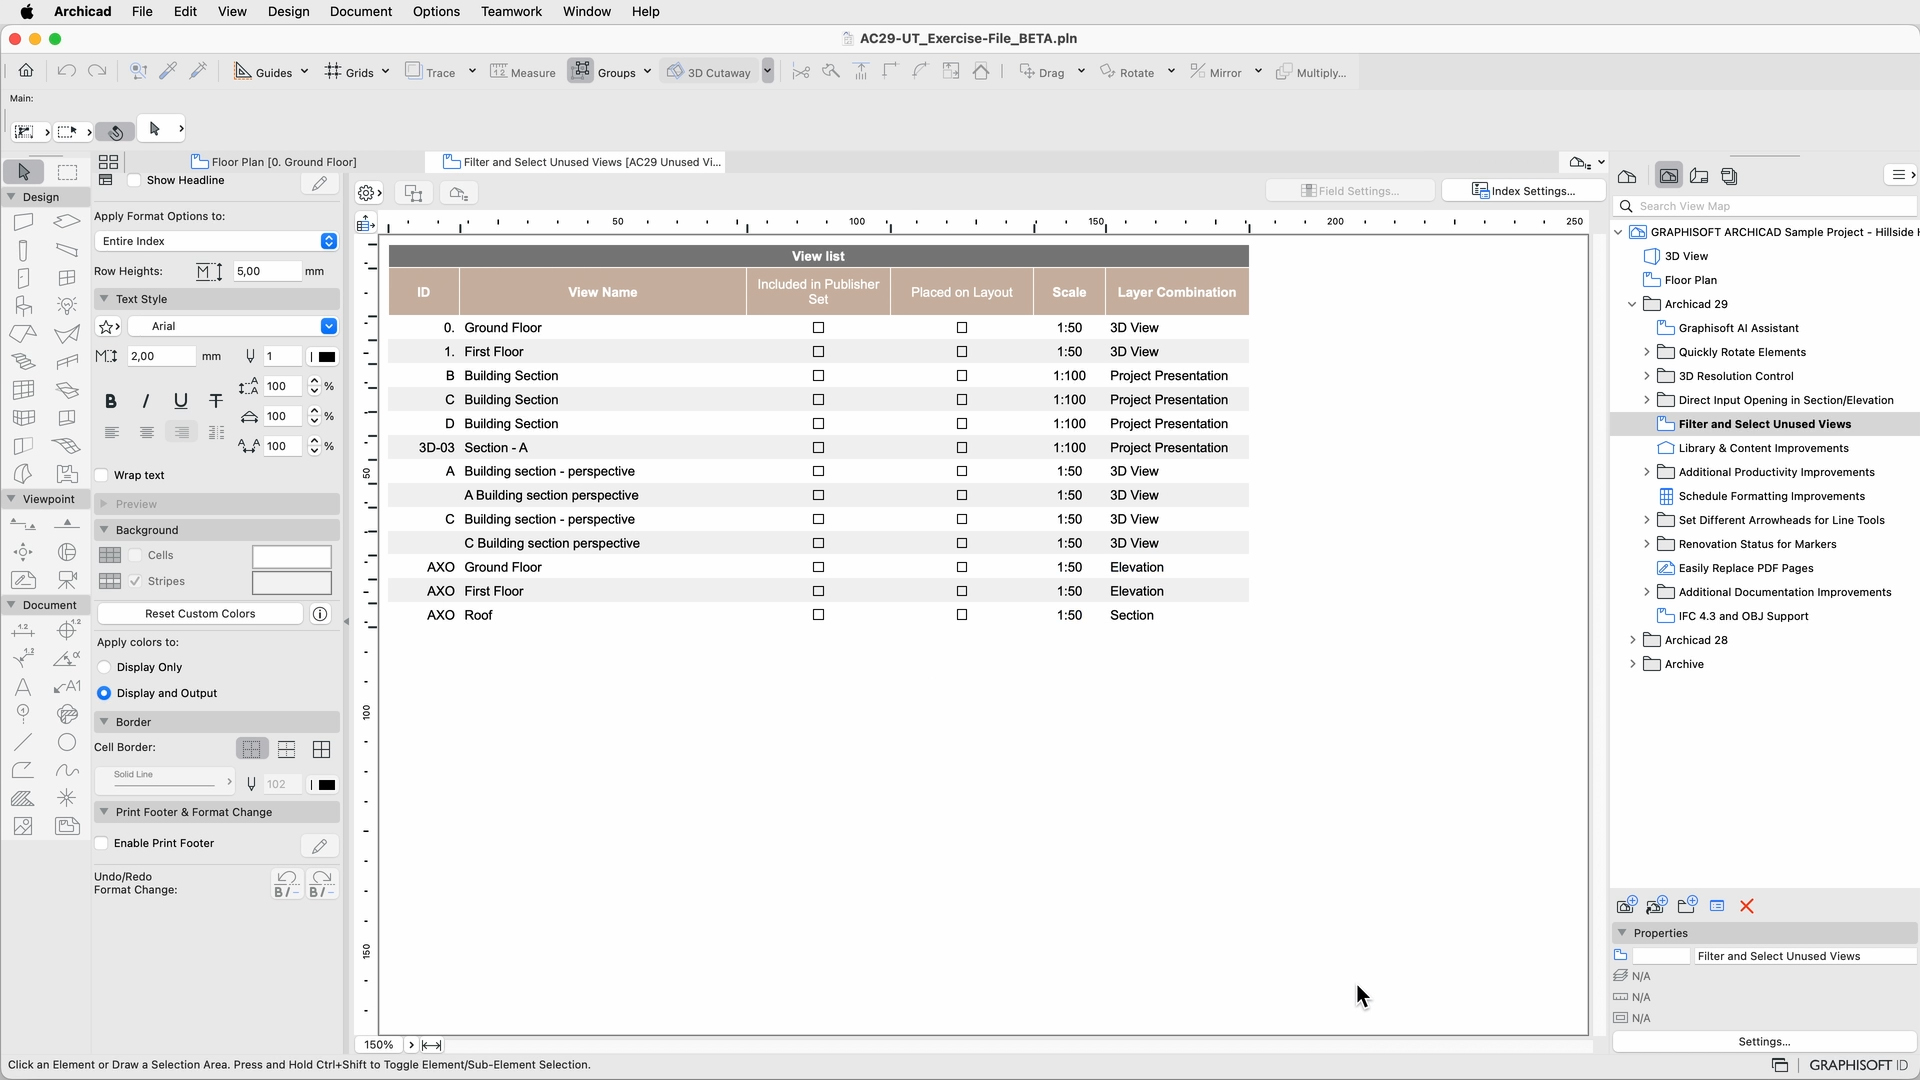Image resolution: width=1920 pixels, height=1080 pixels.
Task: Check the Wrap text option
Action: pyautogui.click(x=102, y=476)
